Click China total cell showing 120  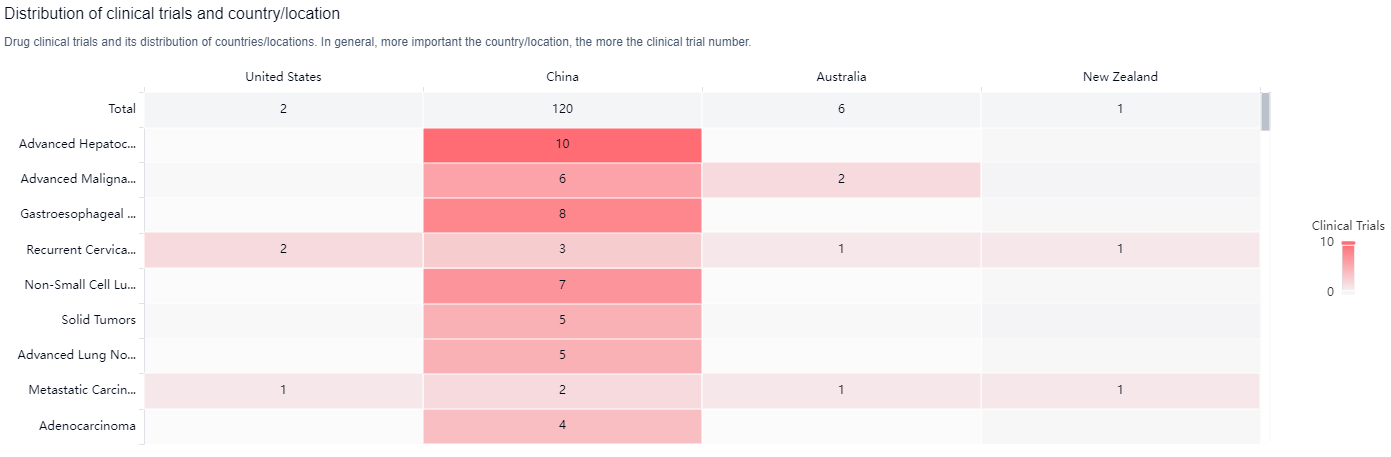point(562,109)
